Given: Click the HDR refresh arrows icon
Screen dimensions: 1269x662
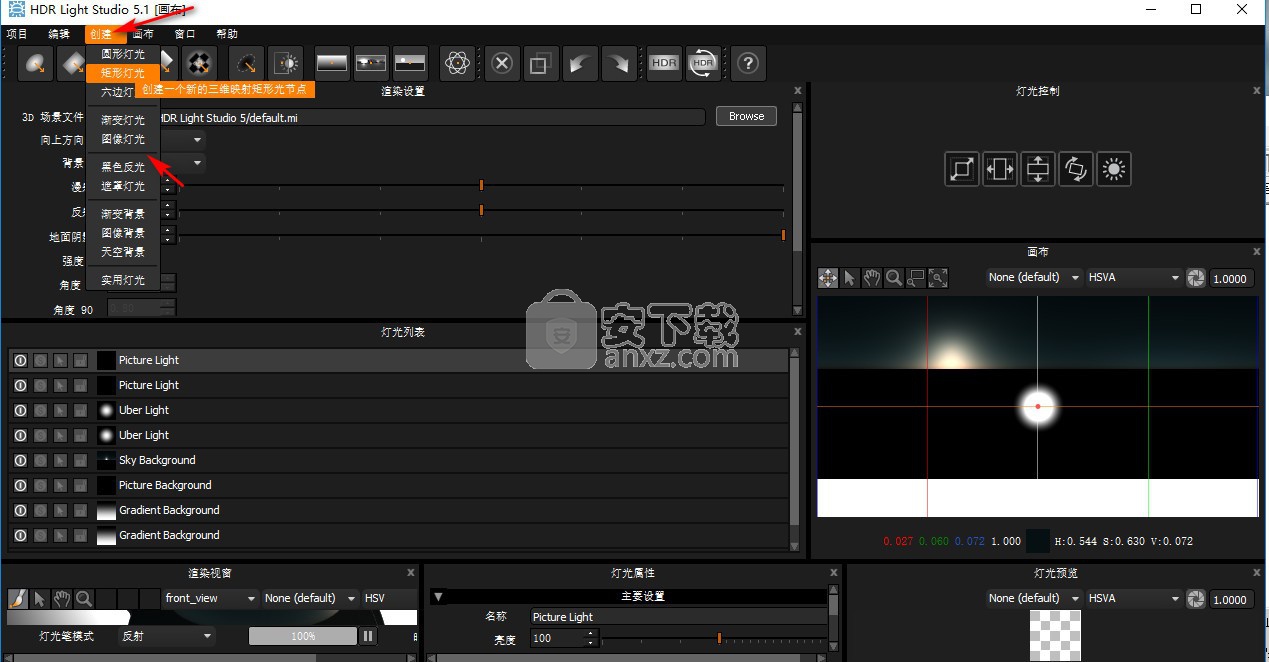Looking at the screenshot, I should [703, 63].
